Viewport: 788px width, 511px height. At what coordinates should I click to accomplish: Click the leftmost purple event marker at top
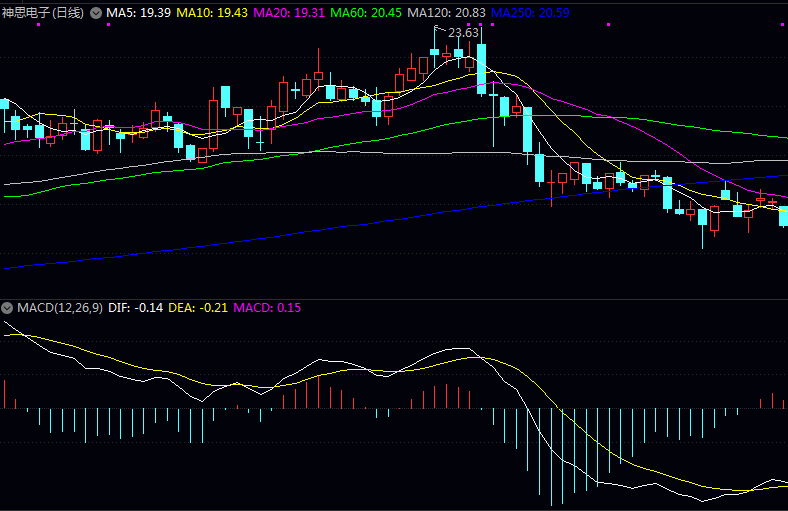point(38,24)
